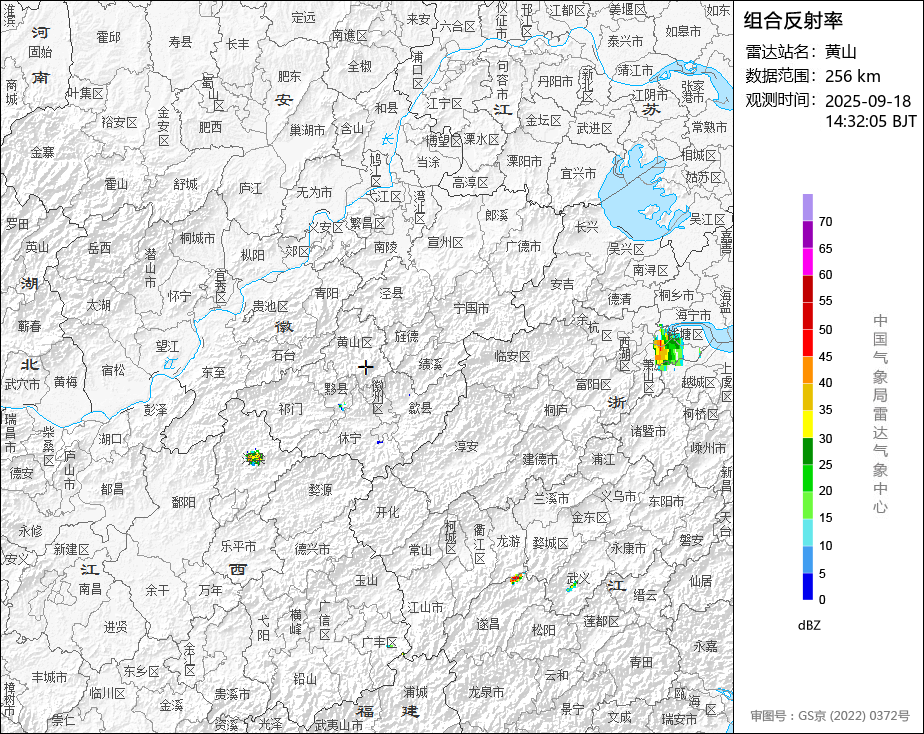Image resolution: width=924 pixels, height=734 pixels.
Task: Click the radar echo cluster over 钱塘区
Action: coord(669,348)
